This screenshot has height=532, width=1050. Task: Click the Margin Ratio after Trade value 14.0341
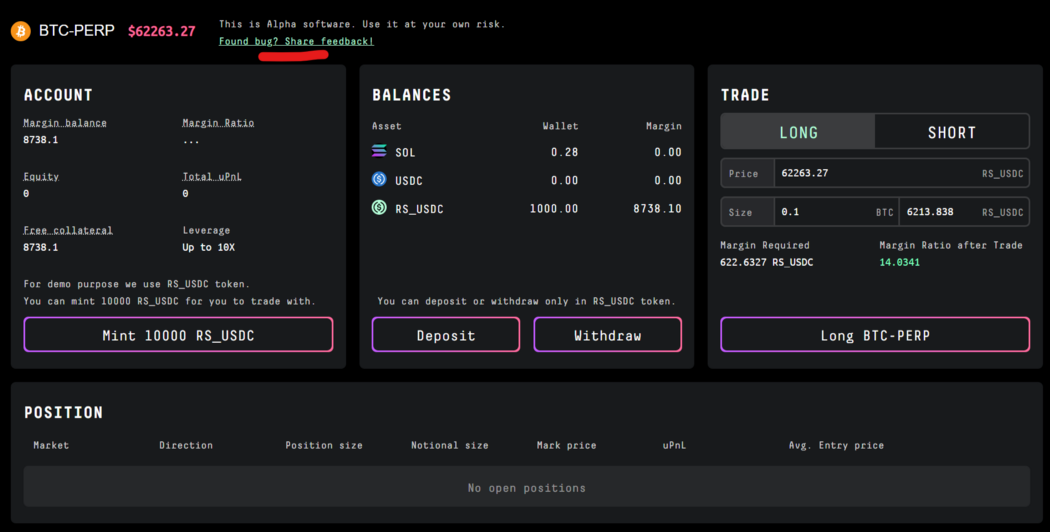click(x=899, y=262)
